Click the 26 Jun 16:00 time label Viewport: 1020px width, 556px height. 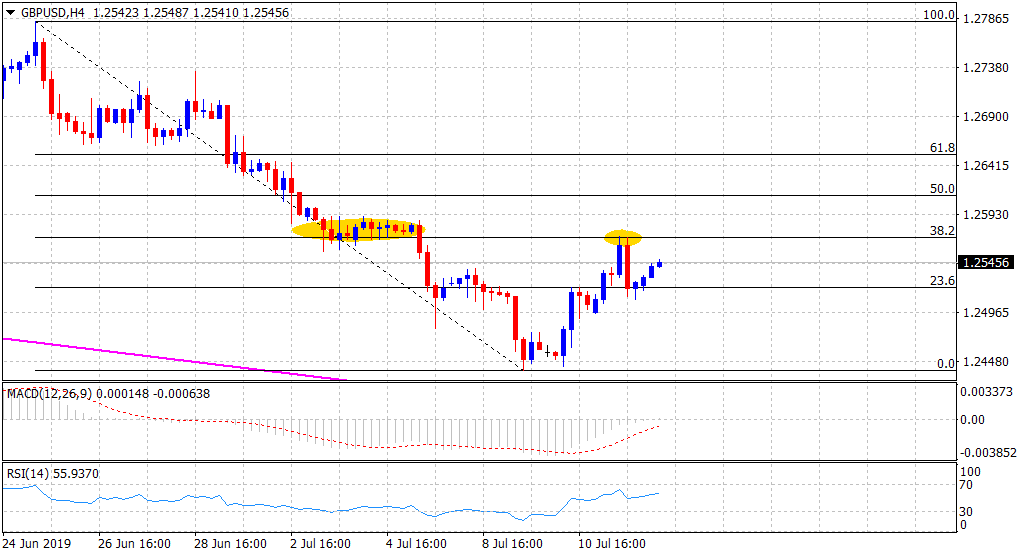click(135, 543)
